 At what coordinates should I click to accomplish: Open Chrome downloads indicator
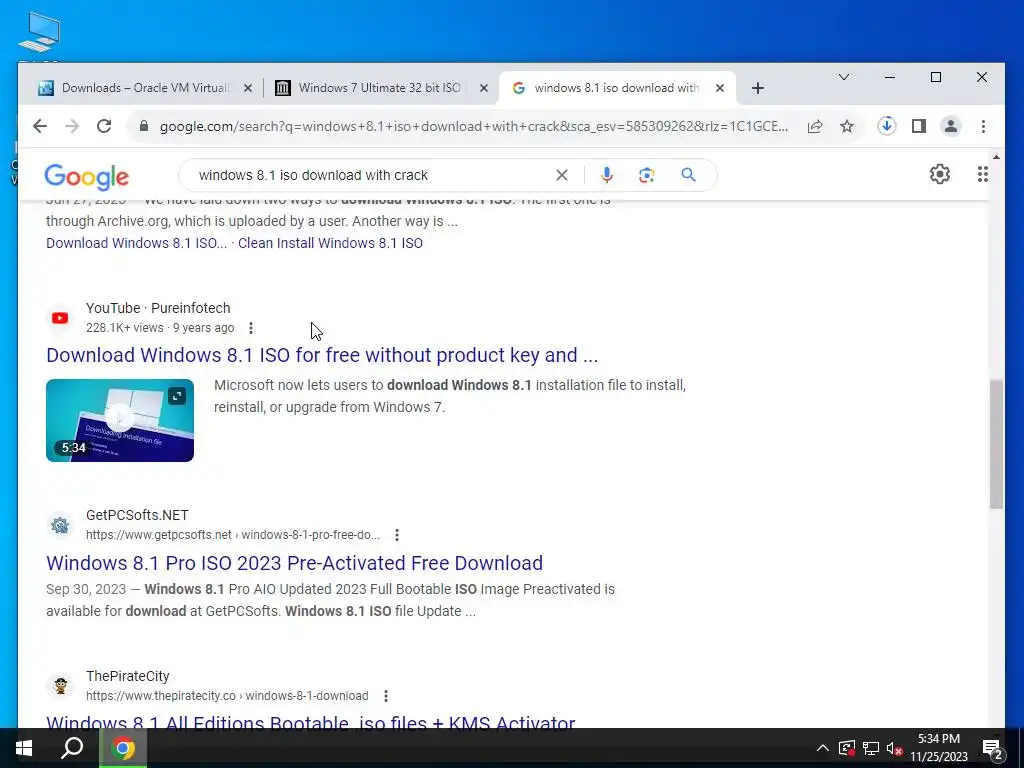click(x=886, y=126)
